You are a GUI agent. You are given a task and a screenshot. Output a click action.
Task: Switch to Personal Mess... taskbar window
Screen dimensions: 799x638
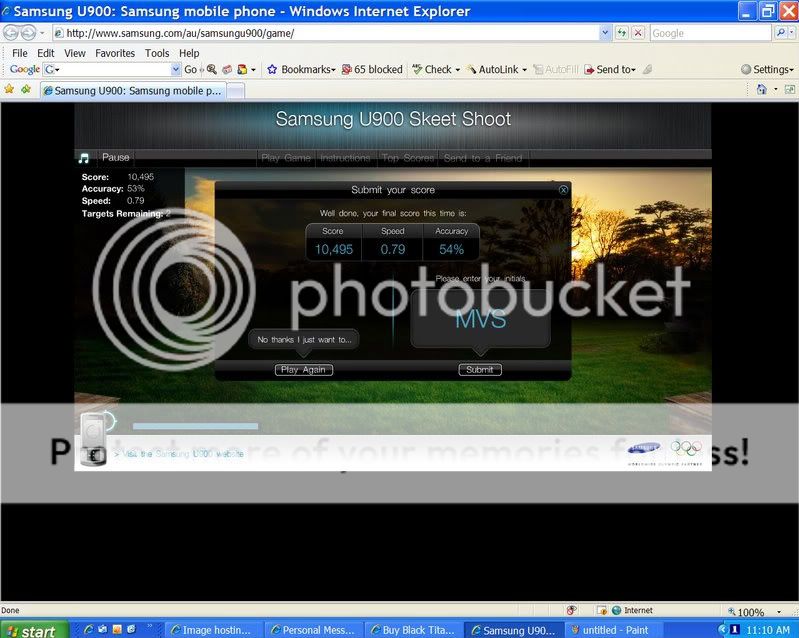pos(314,630)
